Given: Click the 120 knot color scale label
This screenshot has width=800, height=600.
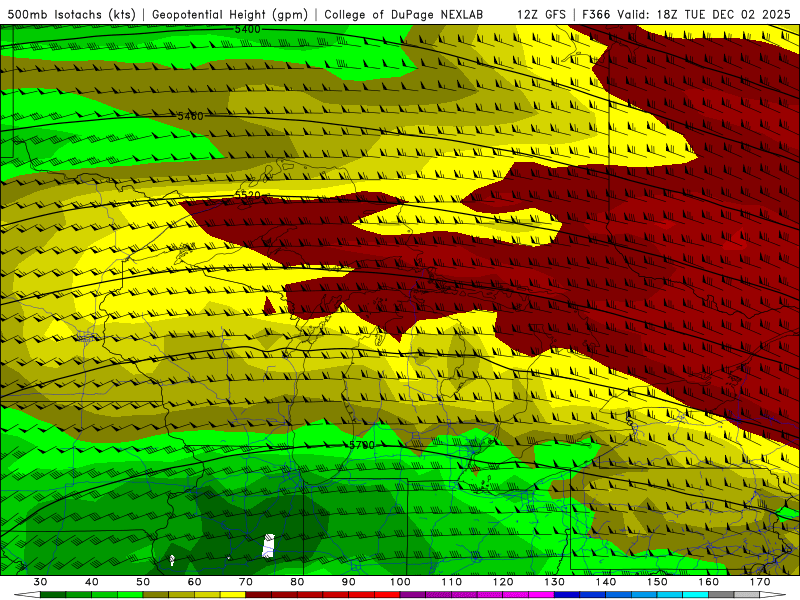Looking at the screenshot, I should (x=503, y=582).
